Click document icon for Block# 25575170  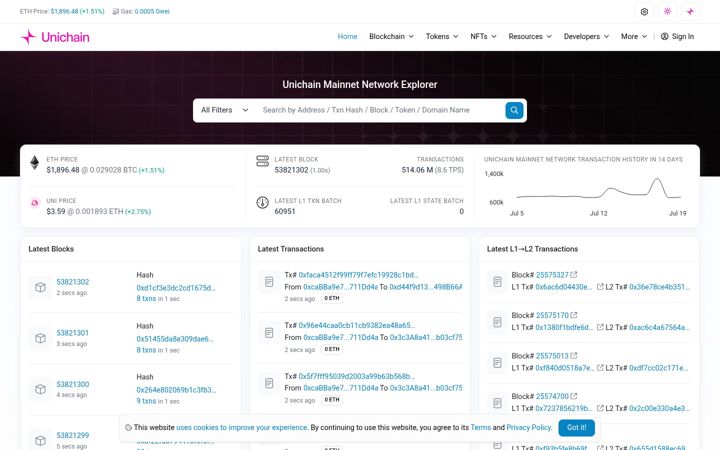(x=497, y=322)
